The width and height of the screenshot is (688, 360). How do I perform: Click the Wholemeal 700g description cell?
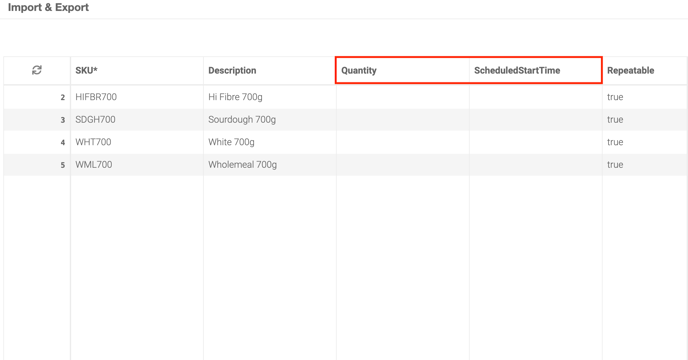tap(270, 165)
